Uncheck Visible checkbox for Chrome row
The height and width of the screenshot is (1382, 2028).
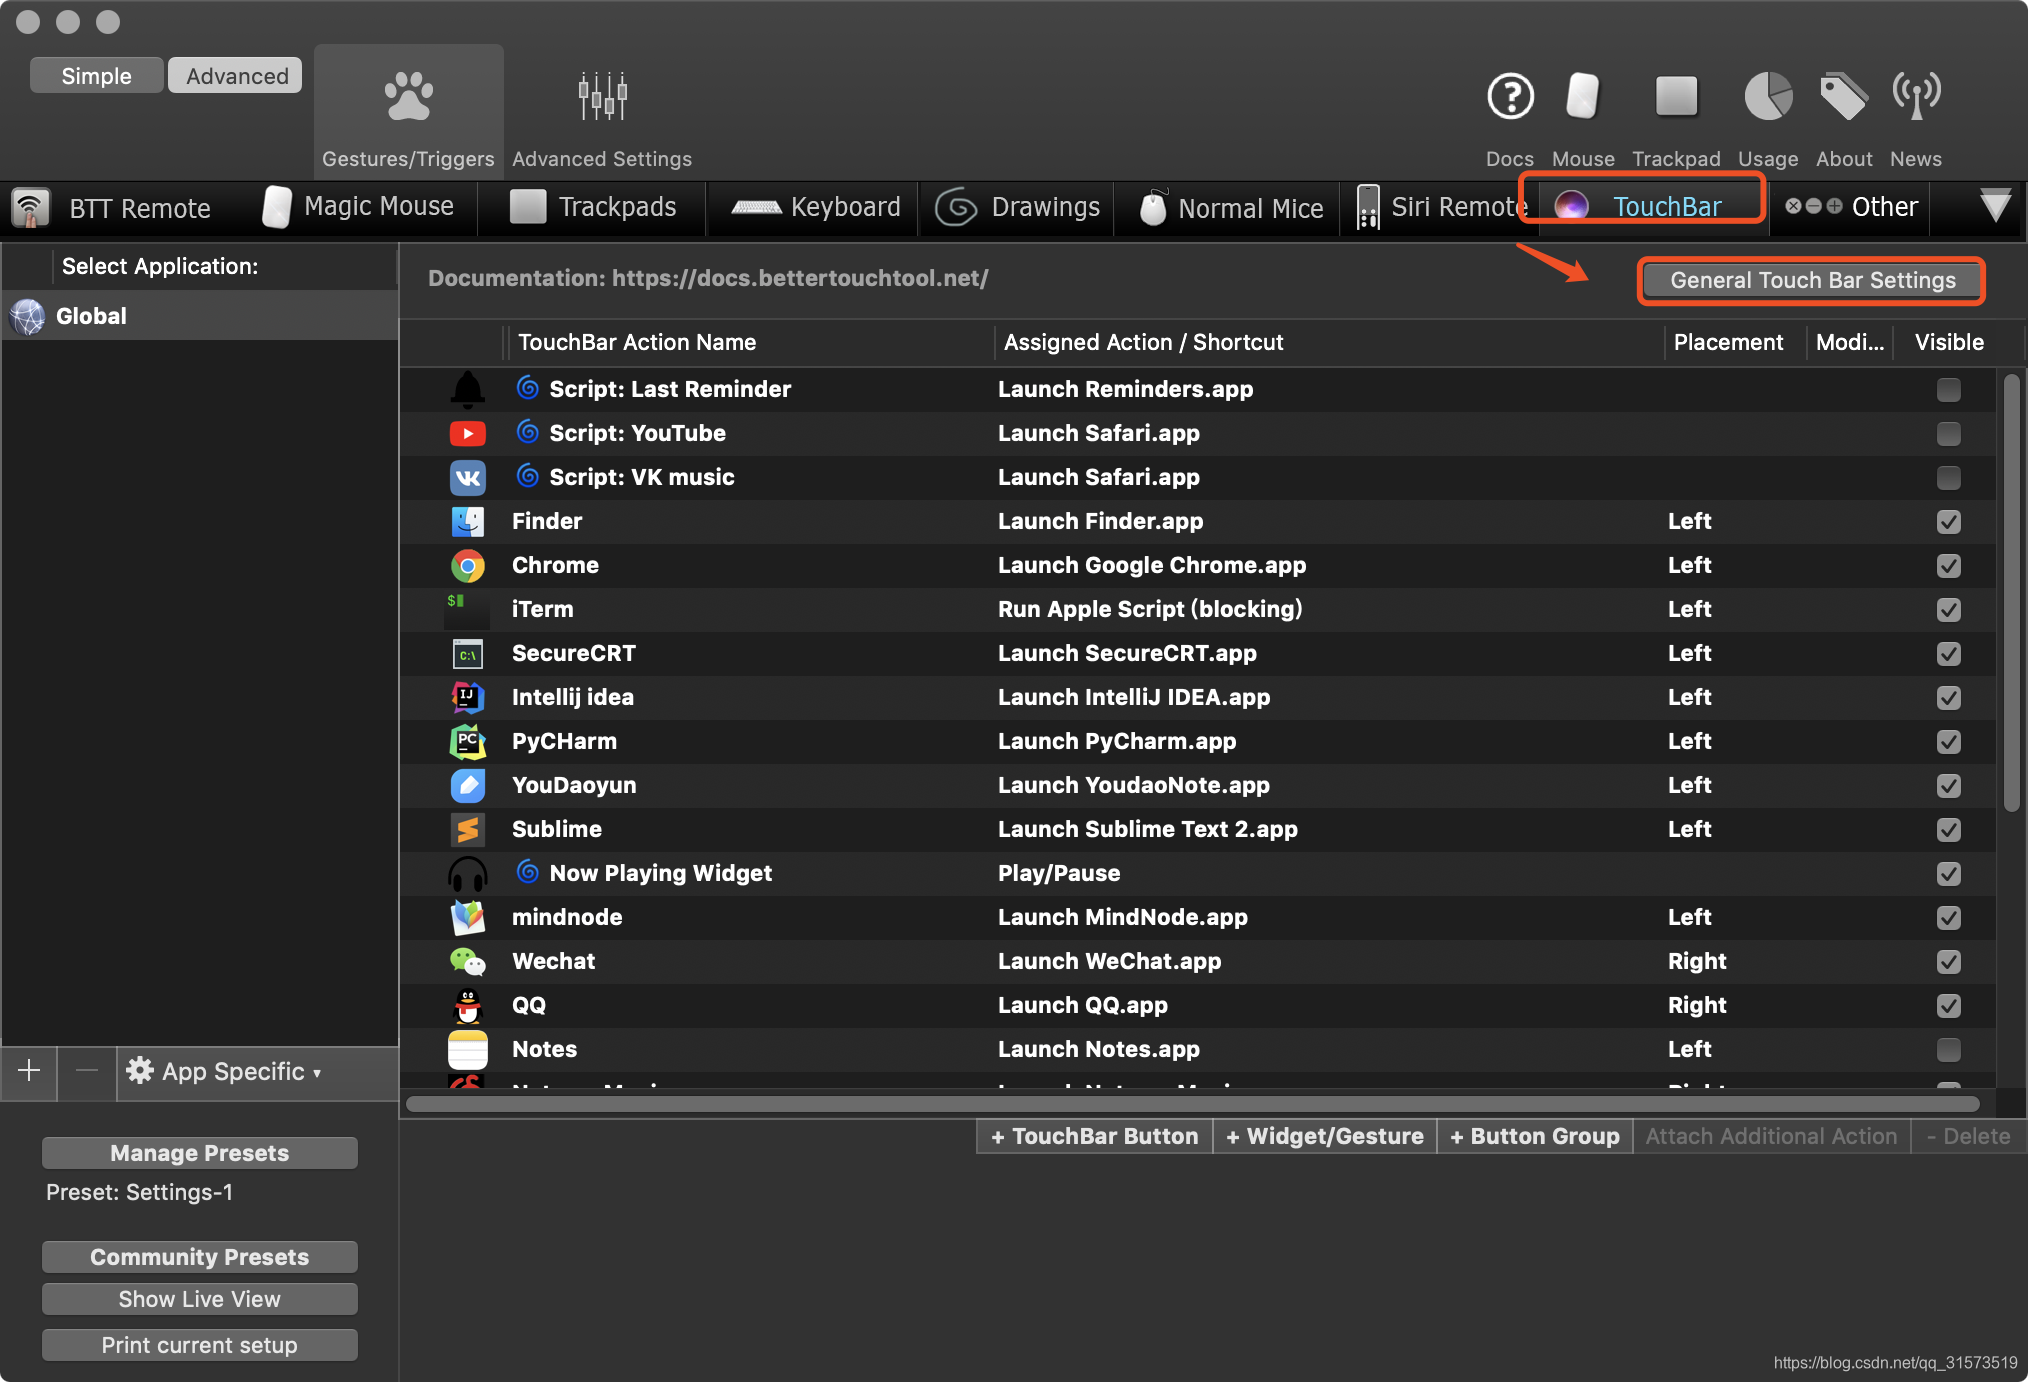(1948, 566)
